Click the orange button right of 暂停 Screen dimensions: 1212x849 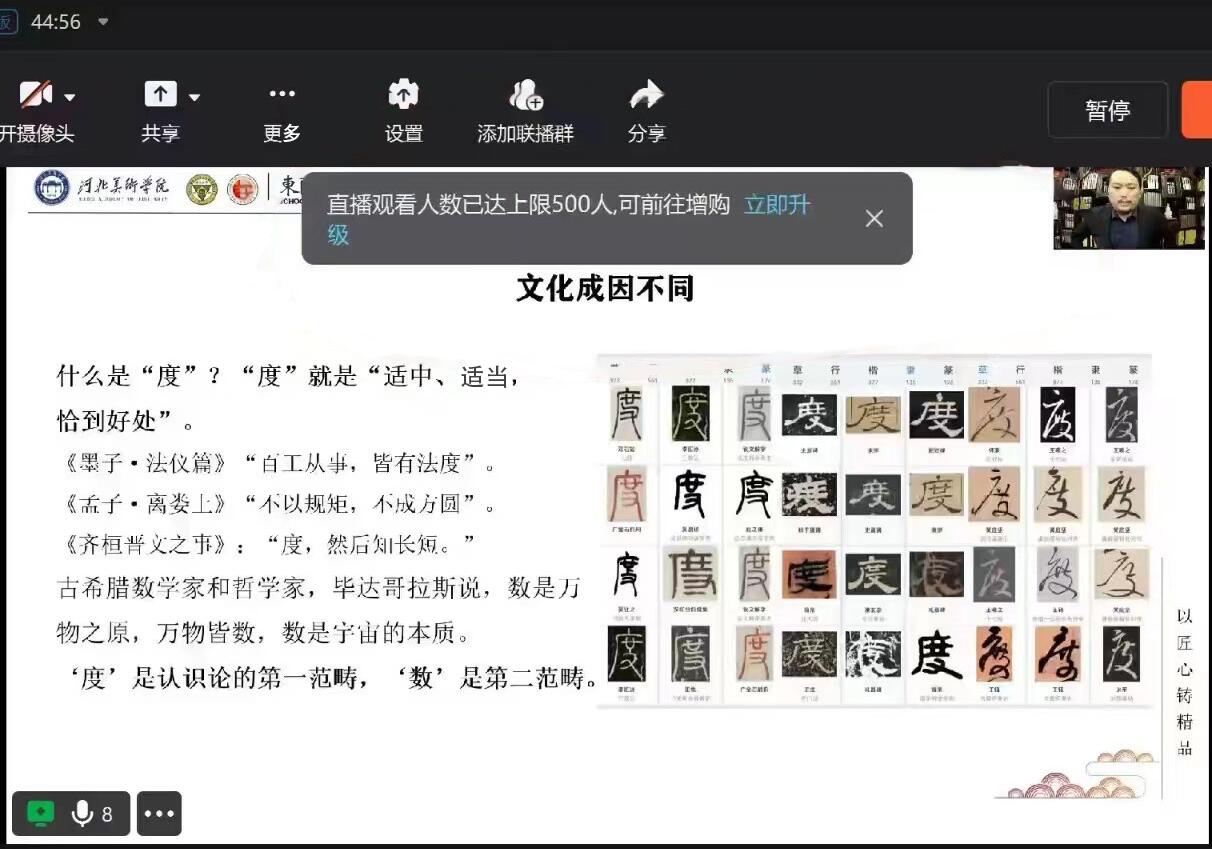(1197, 110)
